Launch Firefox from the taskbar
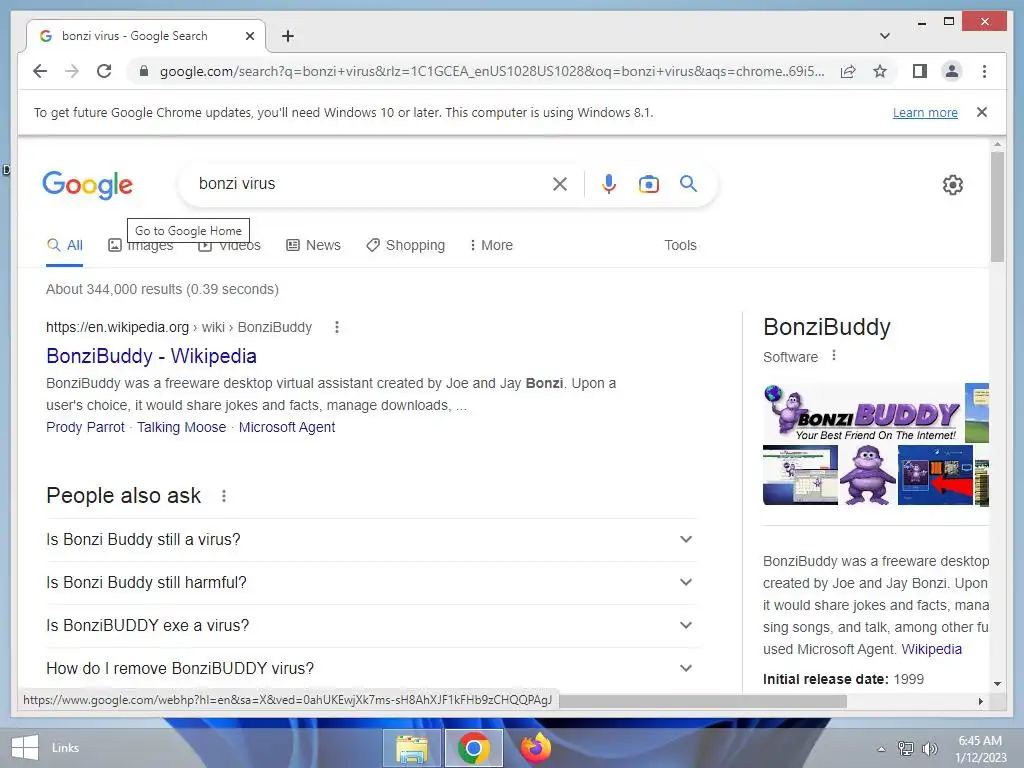 pos(536,748)
